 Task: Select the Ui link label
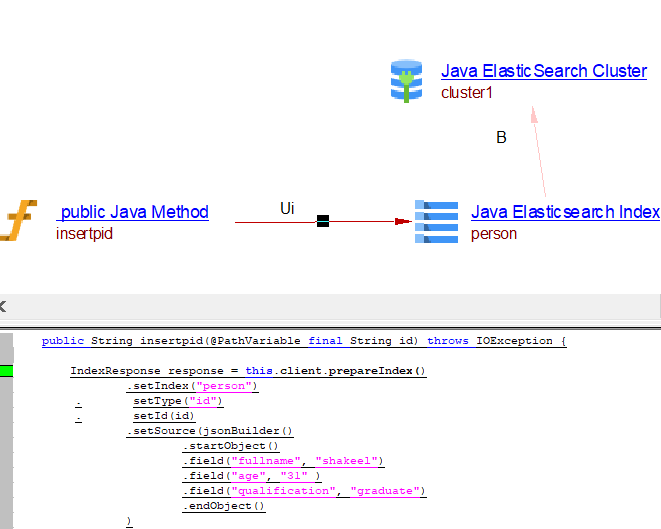[287, 208]
